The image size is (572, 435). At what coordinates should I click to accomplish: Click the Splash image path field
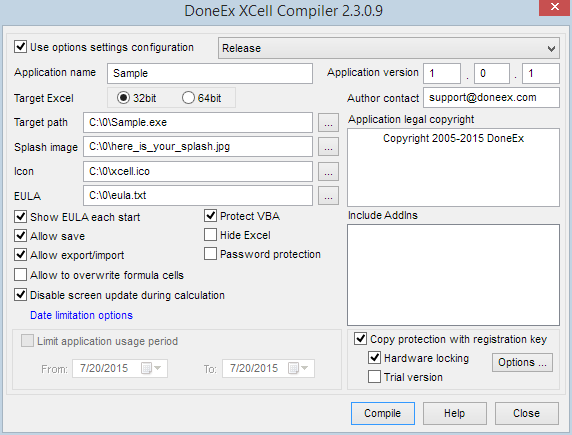[x=198, y=146]
